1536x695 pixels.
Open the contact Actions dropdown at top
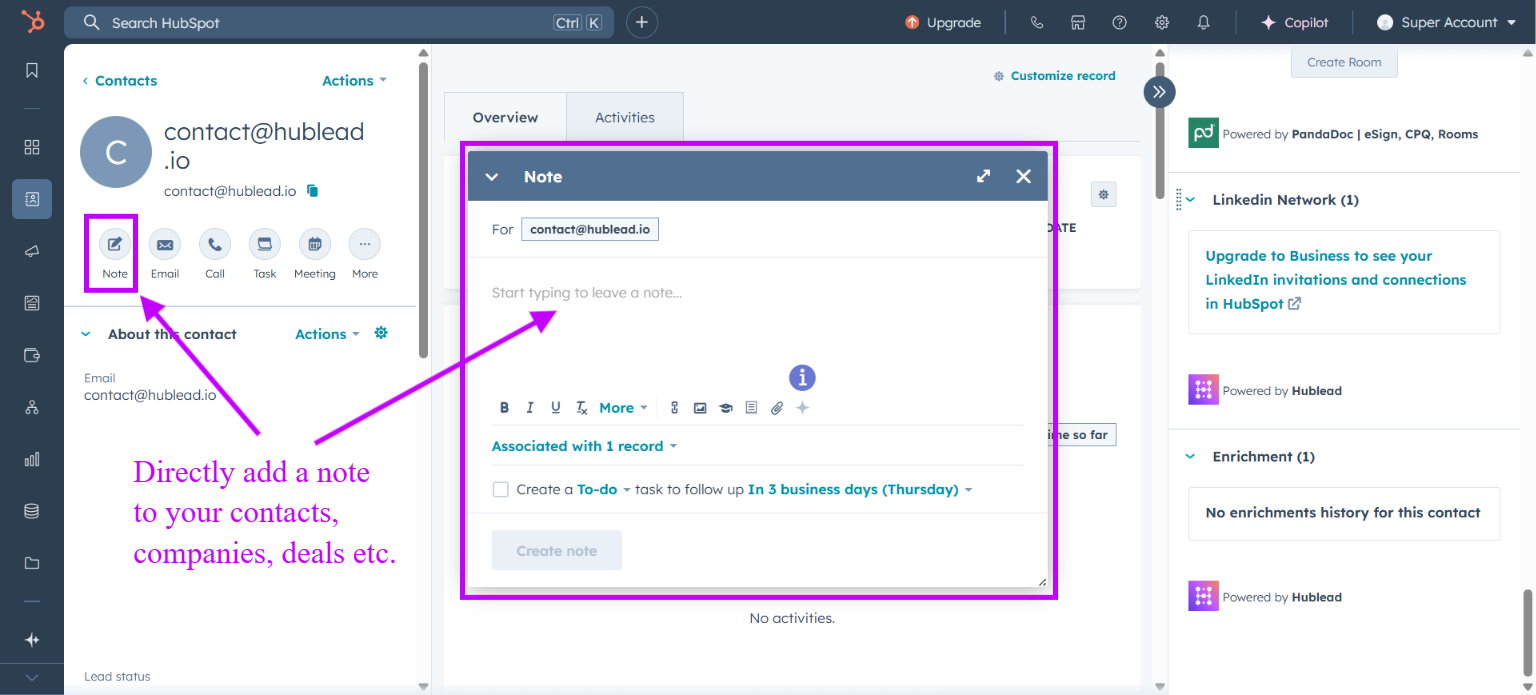(x=354, y=81)
